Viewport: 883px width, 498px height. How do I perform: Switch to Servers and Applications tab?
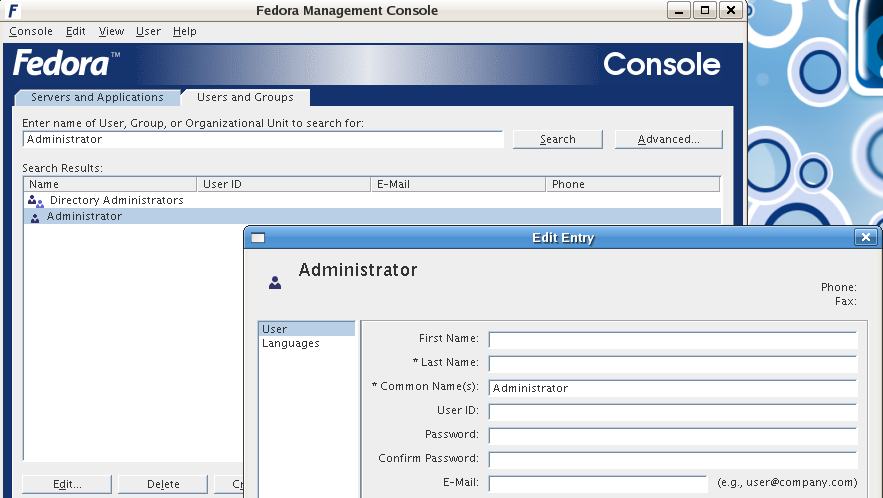pos(97,97)
